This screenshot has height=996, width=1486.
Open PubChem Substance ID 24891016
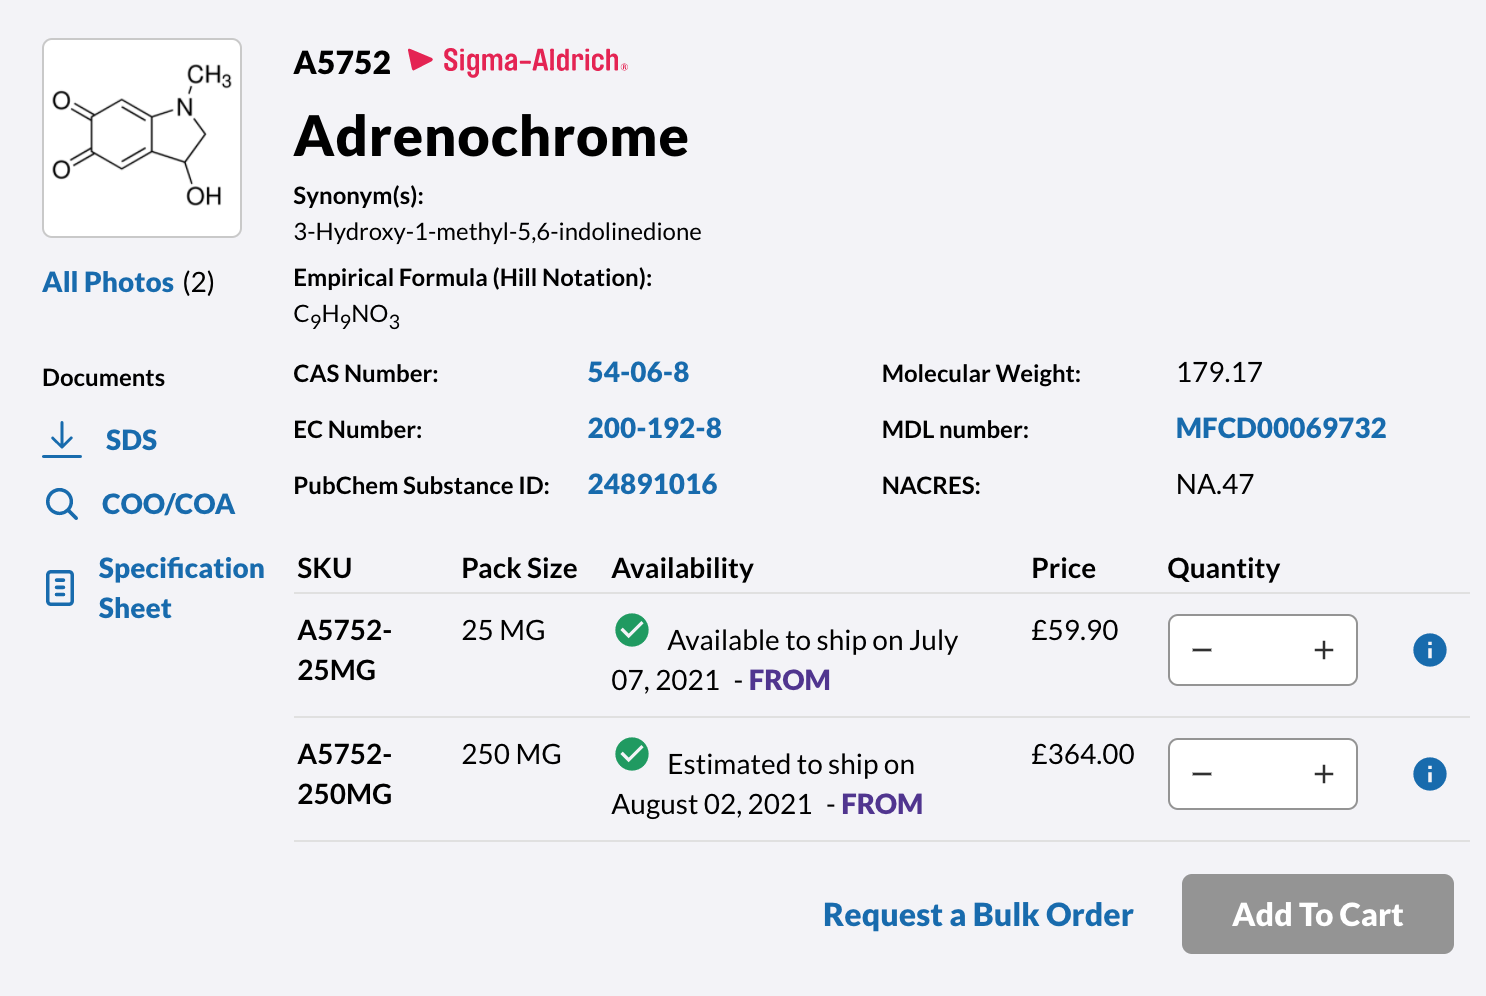tap(652, 484)
